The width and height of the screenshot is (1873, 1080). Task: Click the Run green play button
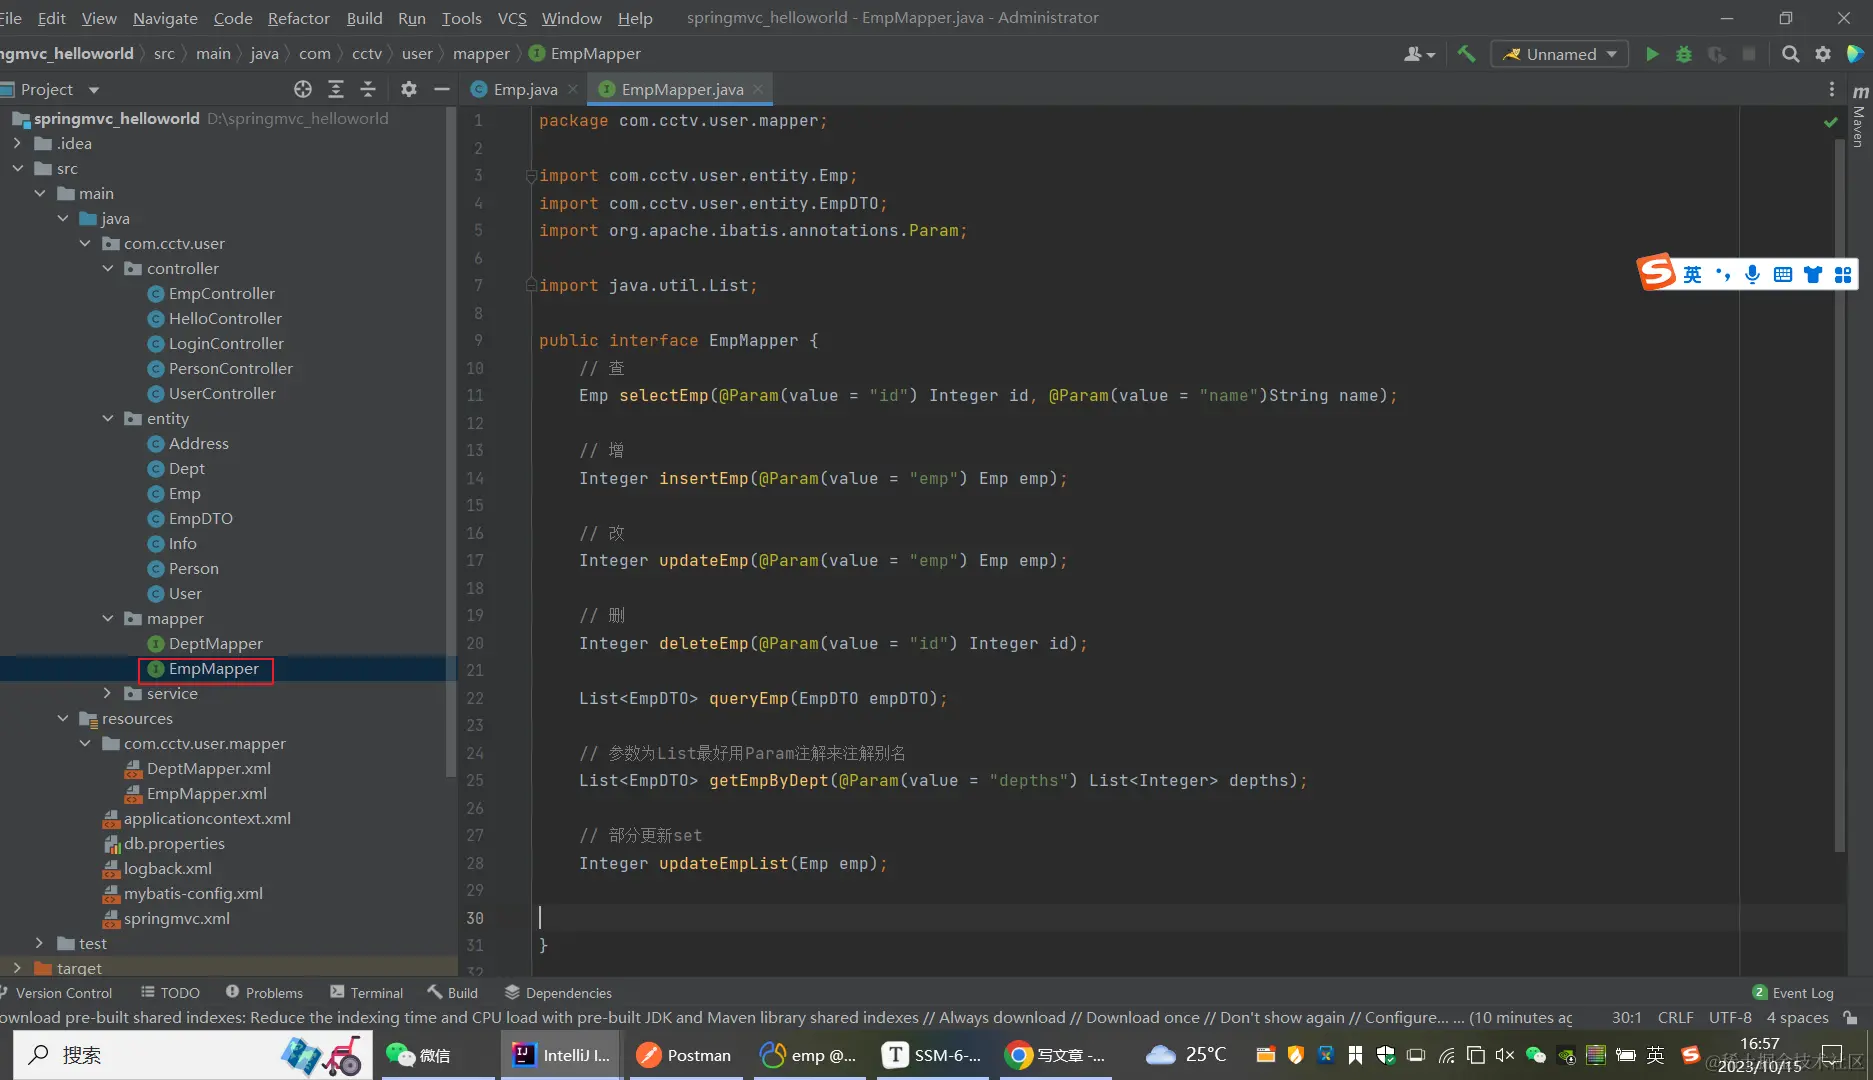click(x=1652, y=54)
